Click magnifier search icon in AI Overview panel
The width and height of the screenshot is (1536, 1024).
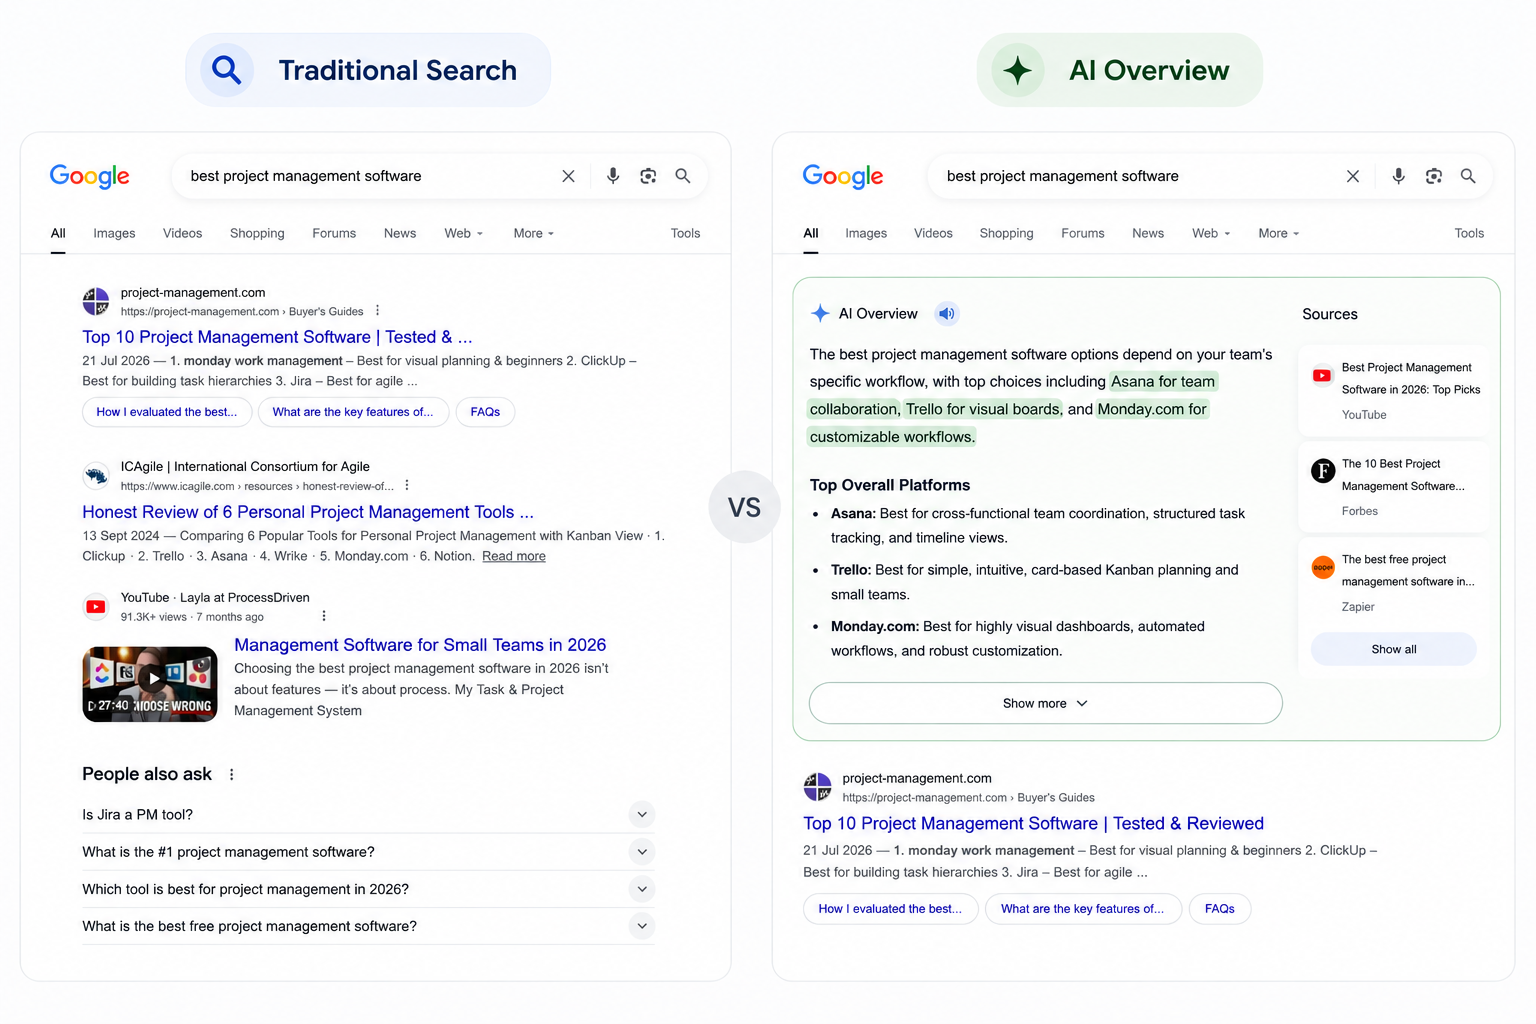coord(1468,176)
